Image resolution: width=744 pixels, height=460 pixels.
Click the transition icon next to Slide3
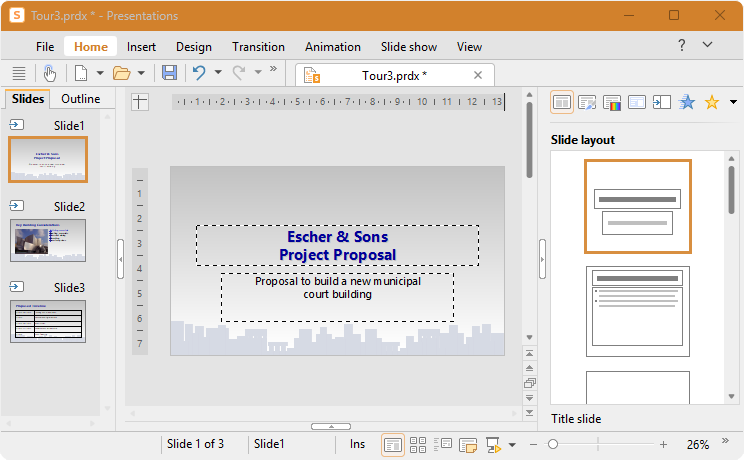17,287
